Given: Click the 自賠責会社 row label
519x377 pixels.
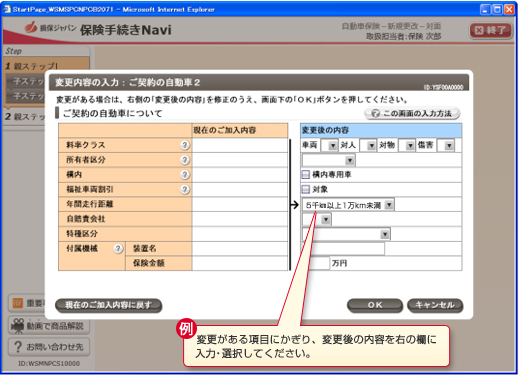Looking at the screenshot, I should click(x=86, y=219).
